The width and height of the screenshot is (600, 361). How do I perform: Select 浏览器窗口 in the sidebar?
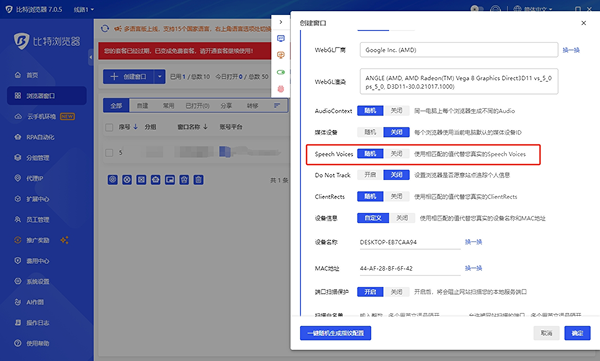click(x=47, y=96)
